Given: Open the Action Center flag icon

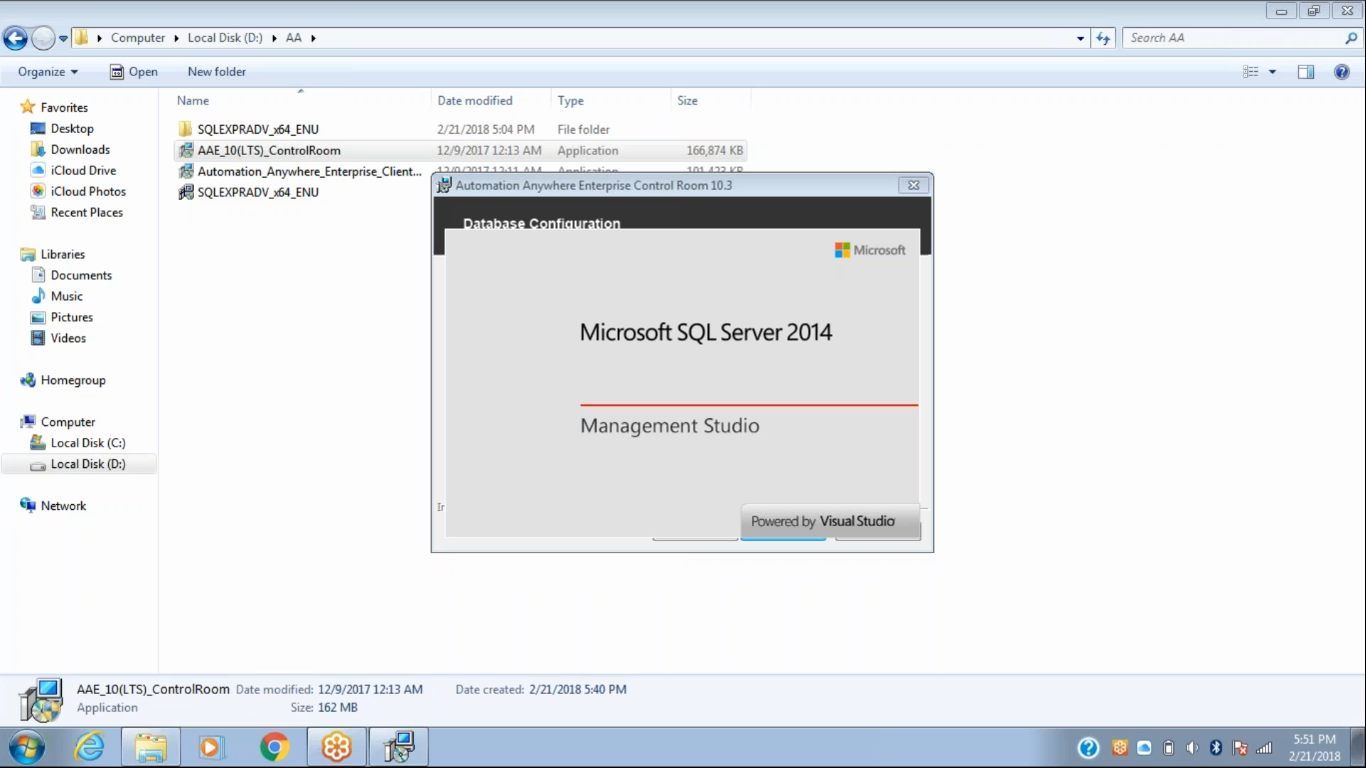Looking at the screenshot, I should click(1240, 748).
